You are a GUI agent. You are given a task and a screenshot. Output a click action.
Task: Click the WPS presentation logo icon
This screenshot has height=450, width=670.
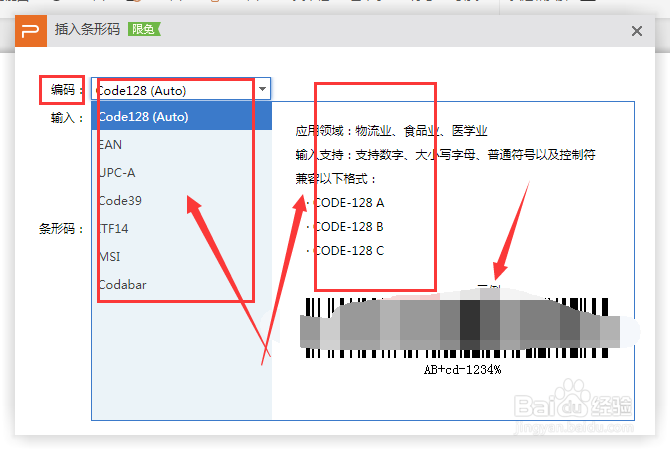31,31
